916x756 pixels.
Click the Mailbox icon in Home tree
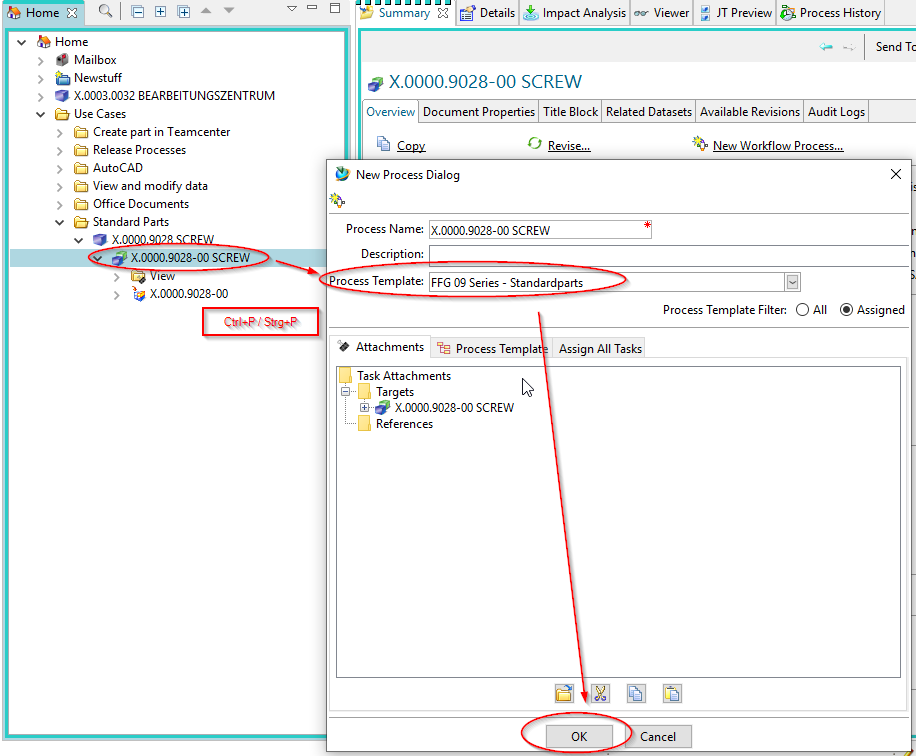click(x=63, y=60)
